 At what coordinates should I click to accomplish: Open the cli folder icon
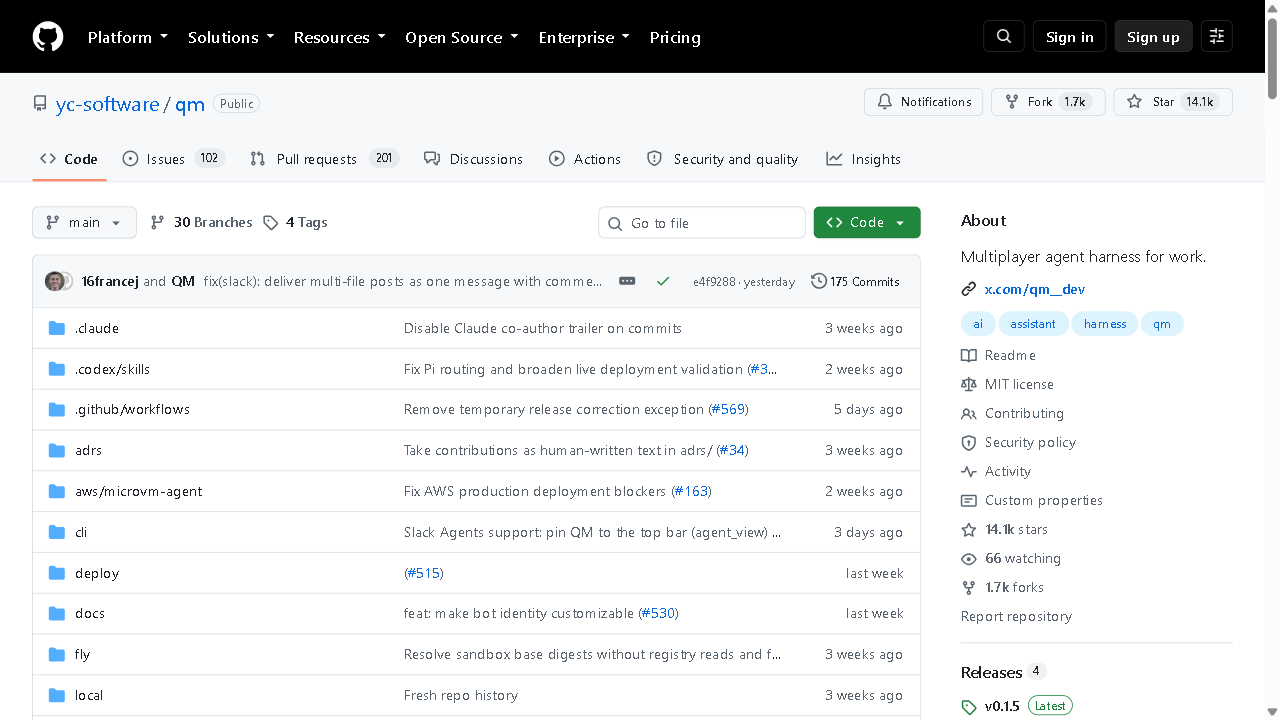click(57, 532)
